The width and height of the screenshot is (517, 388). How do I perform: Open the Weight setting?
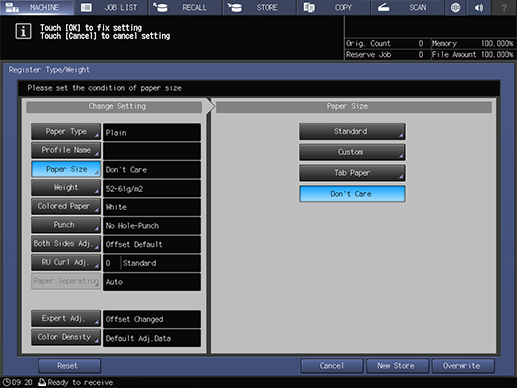(x=66, y=188)
